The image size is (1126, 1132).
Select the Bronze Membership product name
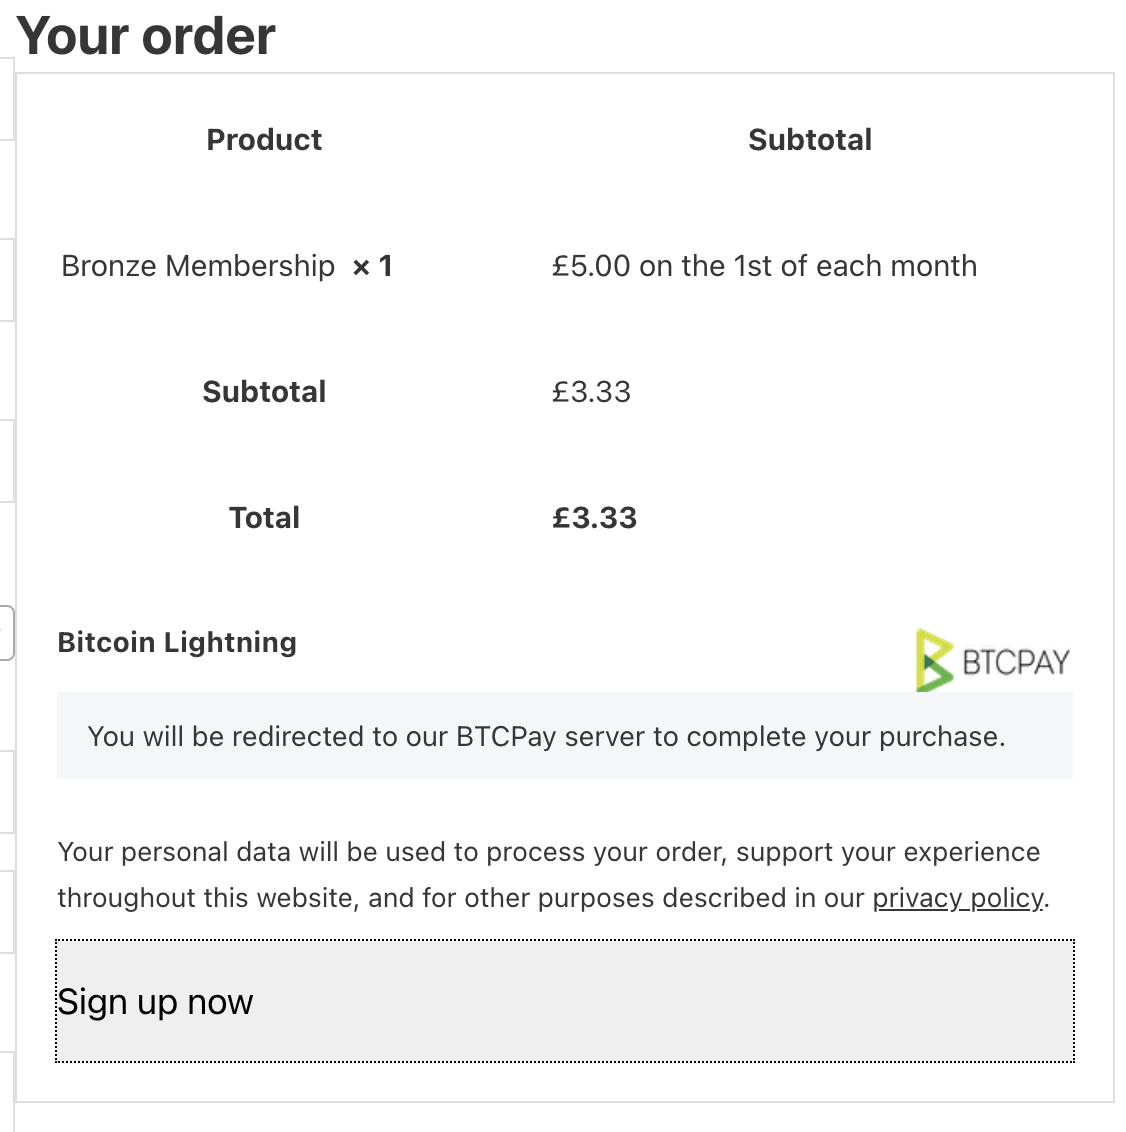(x=198, y=266)
